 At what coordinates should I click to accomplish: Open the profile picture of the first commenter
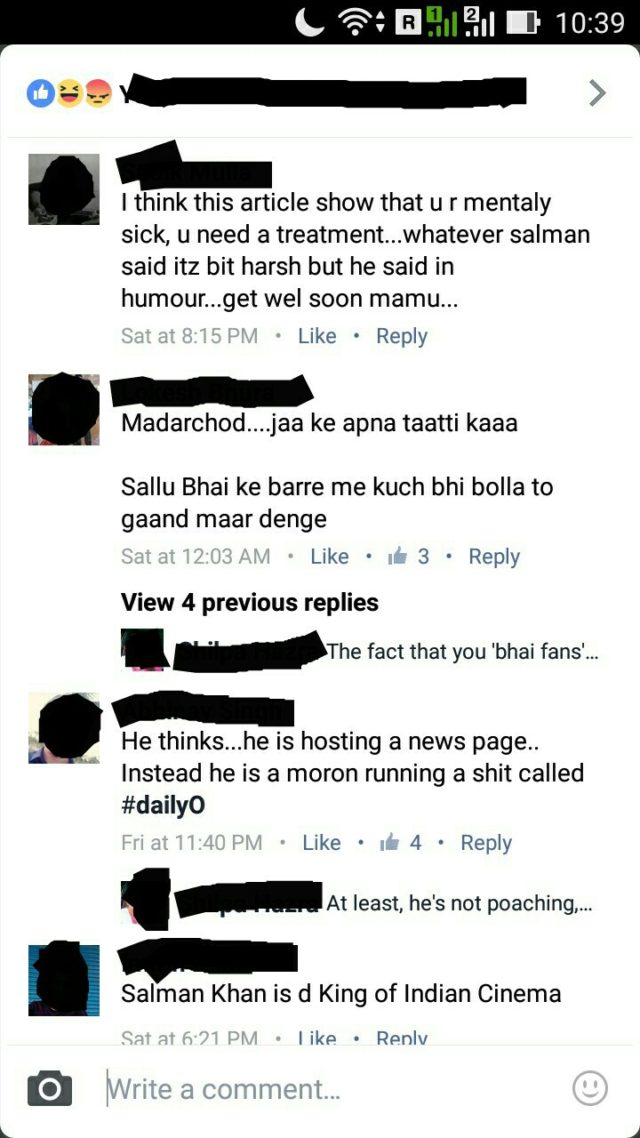click(x=64, y=189)
